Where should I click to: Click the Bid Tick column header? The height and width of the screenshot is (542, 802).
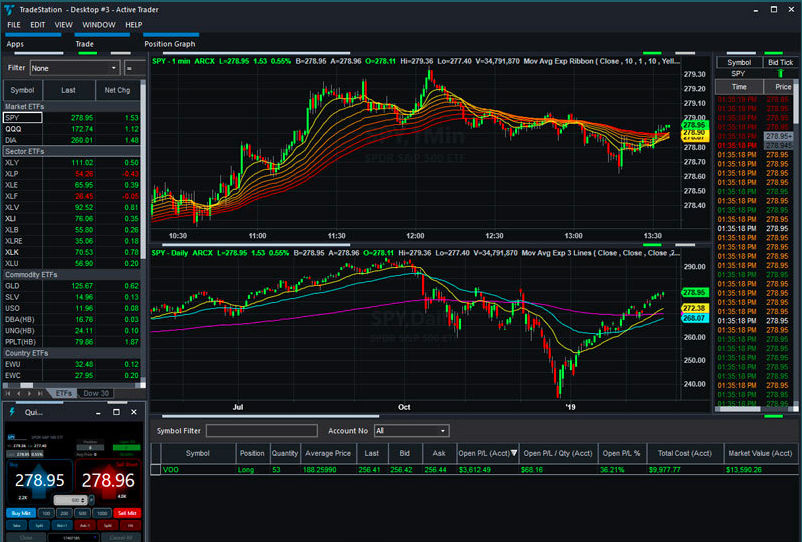(x=781, y=62)
